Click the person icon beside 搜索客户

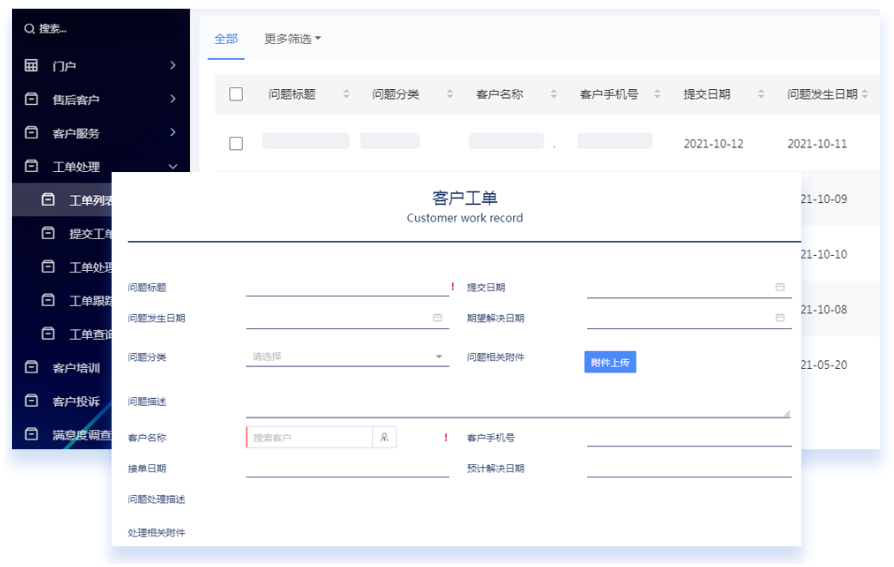coord(384,437)
